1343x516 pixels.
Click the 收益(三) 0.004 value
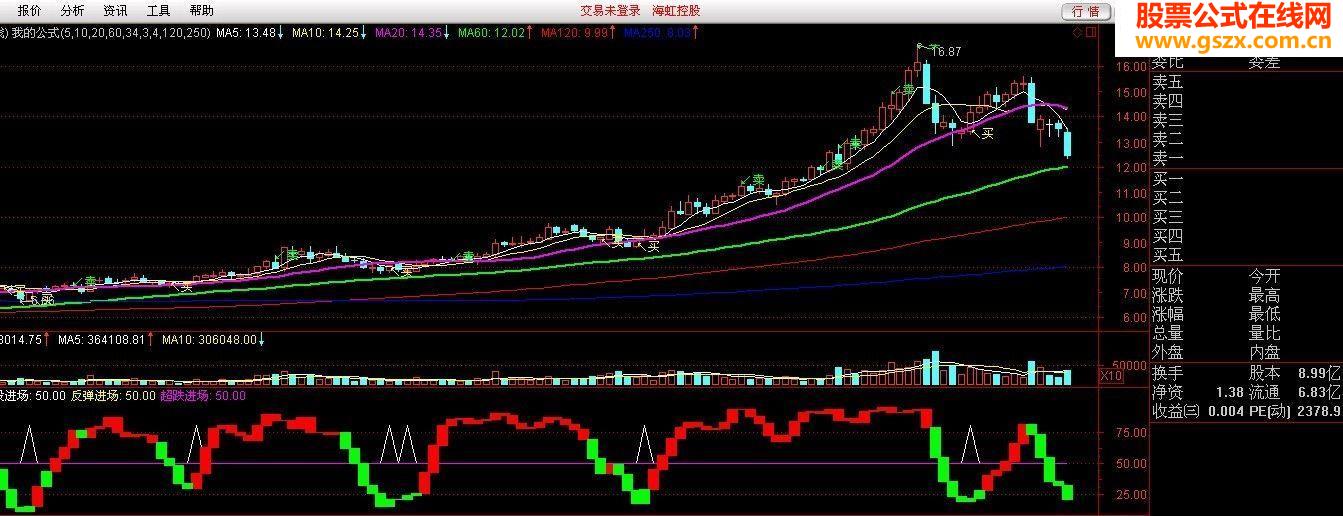(x=1198, y=411)
